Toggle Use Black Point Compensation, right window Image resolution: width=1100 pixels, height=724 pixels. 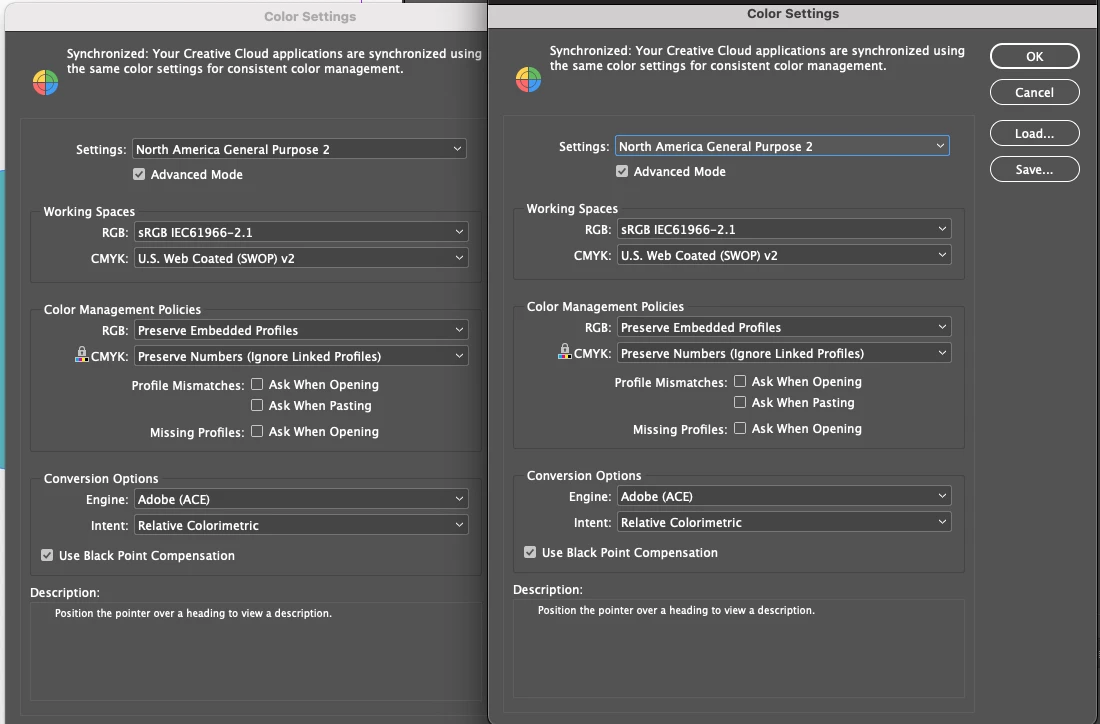(530, 552)
